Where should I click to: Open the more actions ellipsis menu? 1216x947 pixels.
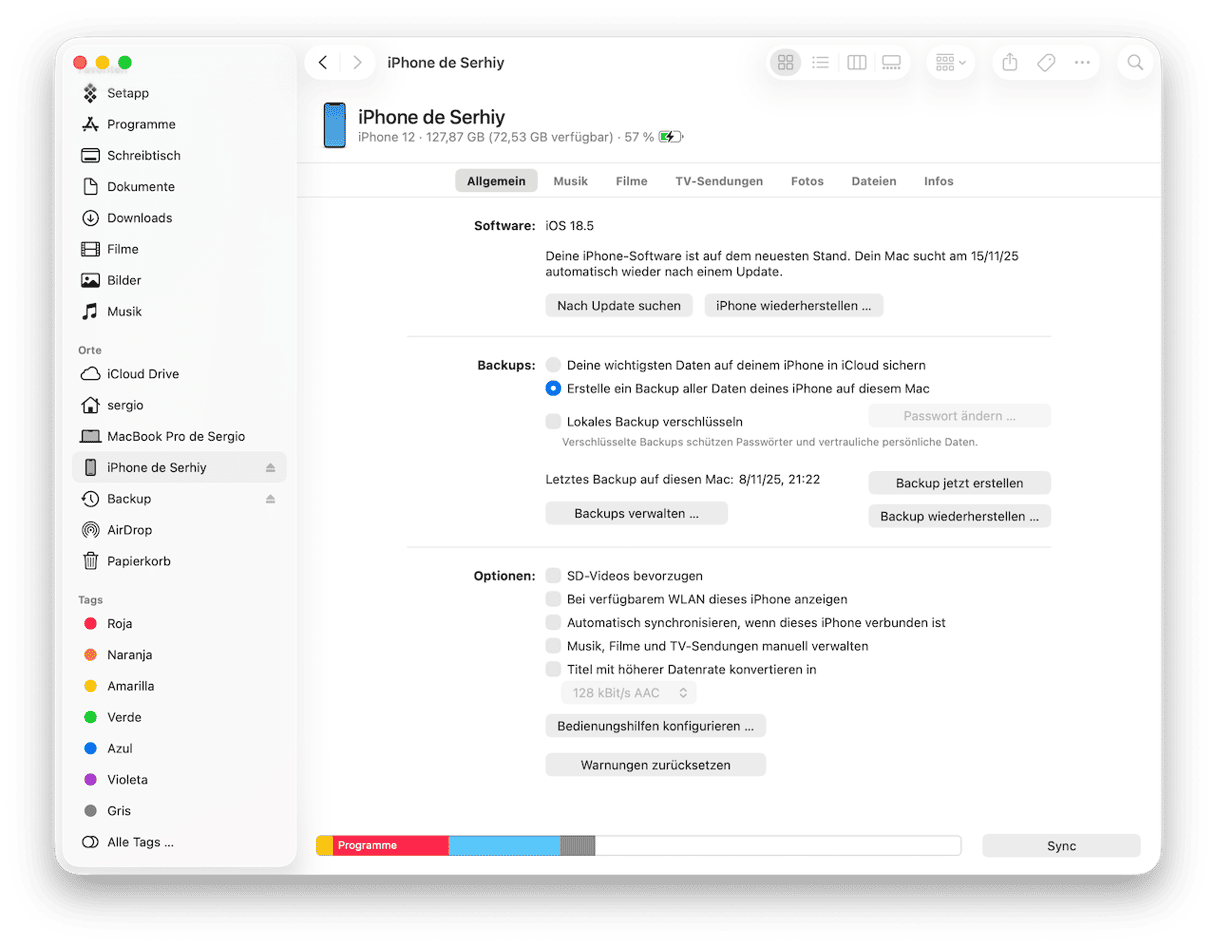(1082, 63)
